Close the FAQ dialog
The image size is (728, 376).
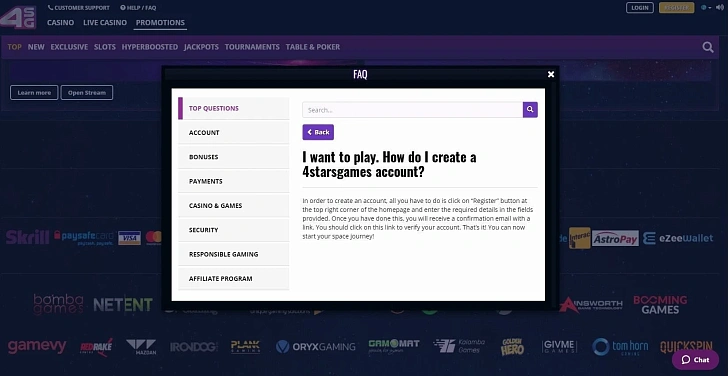point(551,74)
